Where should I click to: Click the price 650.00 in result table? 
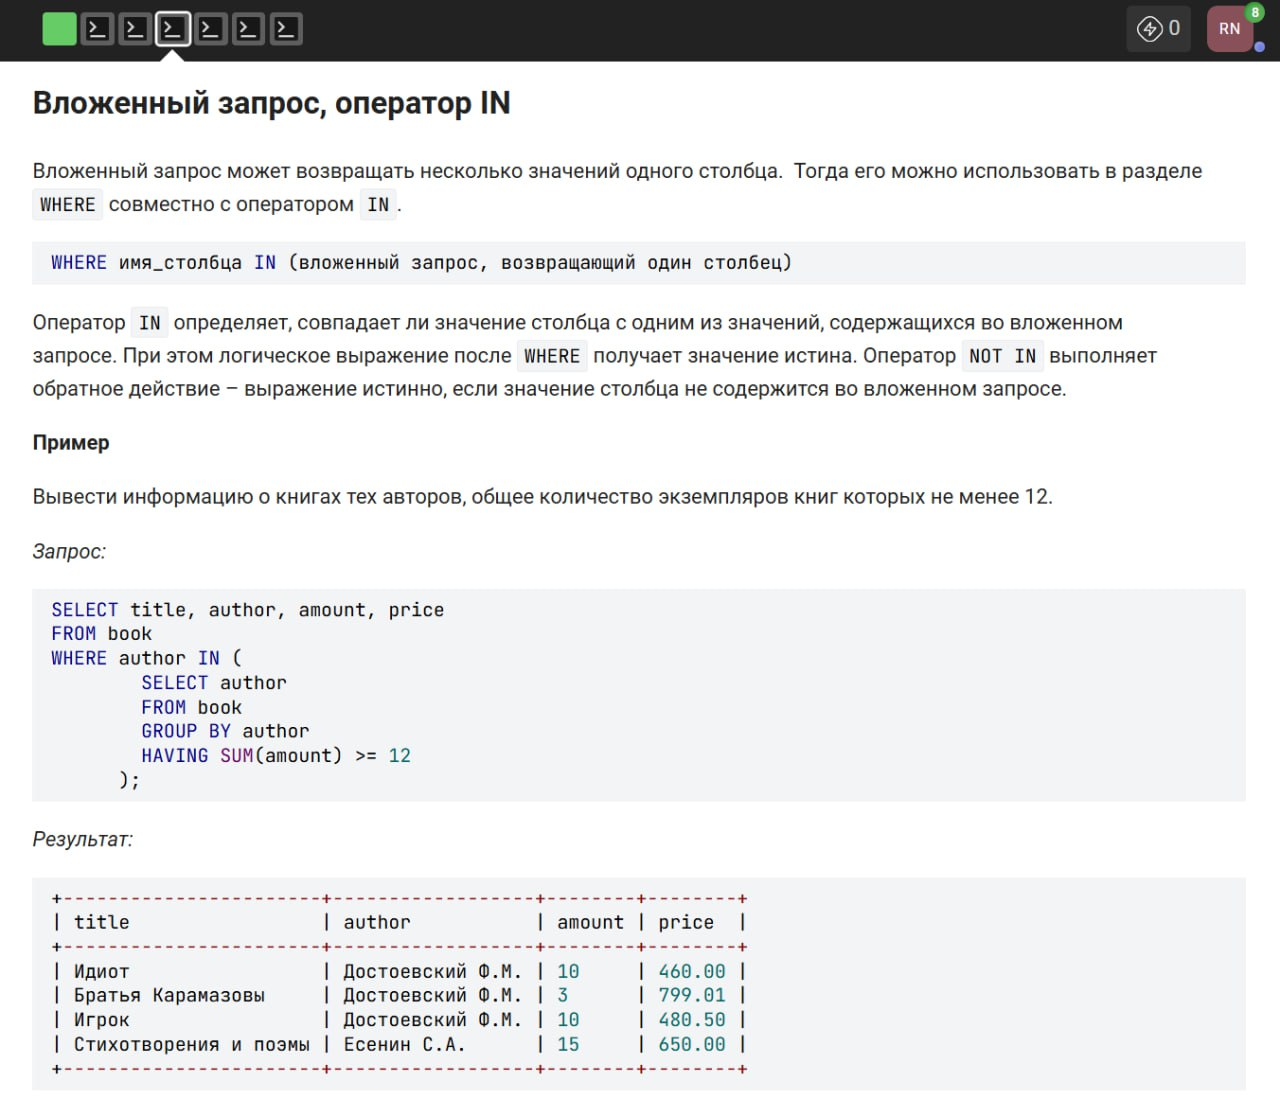point(691,1044)
